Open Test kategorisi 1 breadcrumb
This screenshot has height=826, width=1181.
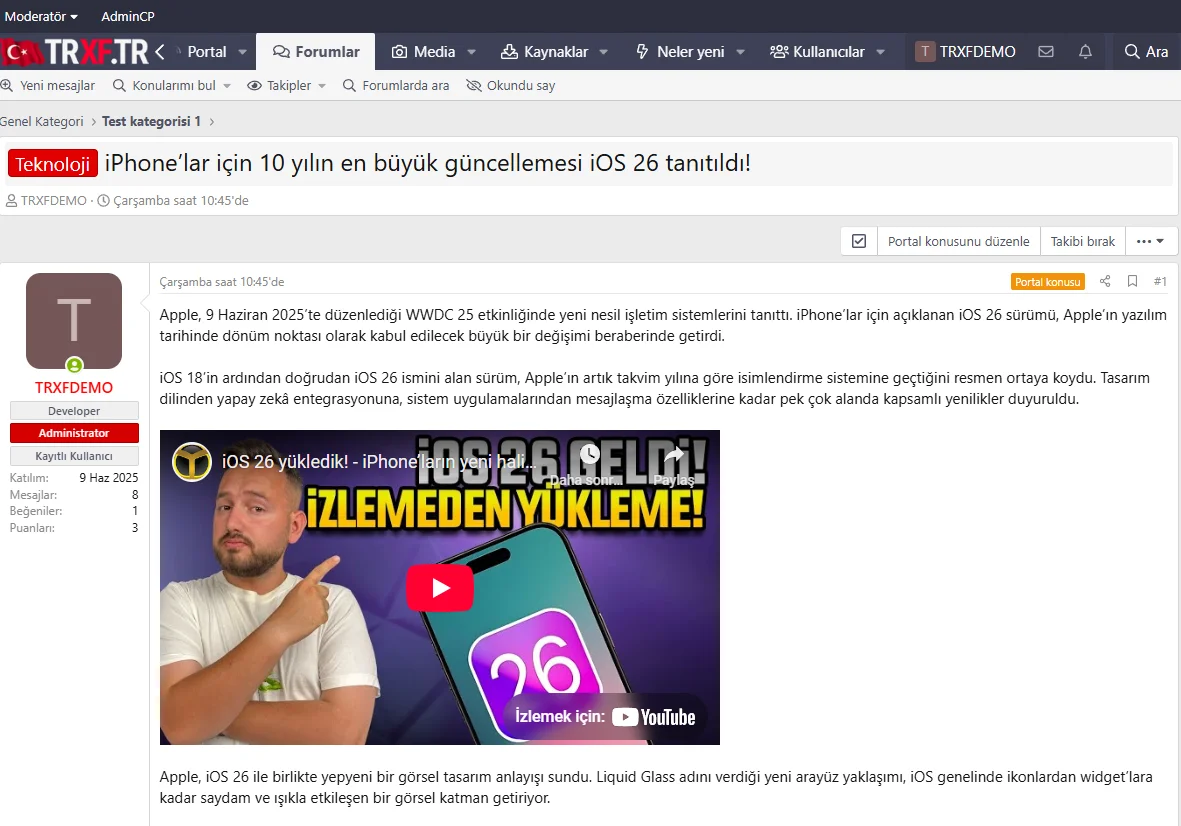[151, 121]
